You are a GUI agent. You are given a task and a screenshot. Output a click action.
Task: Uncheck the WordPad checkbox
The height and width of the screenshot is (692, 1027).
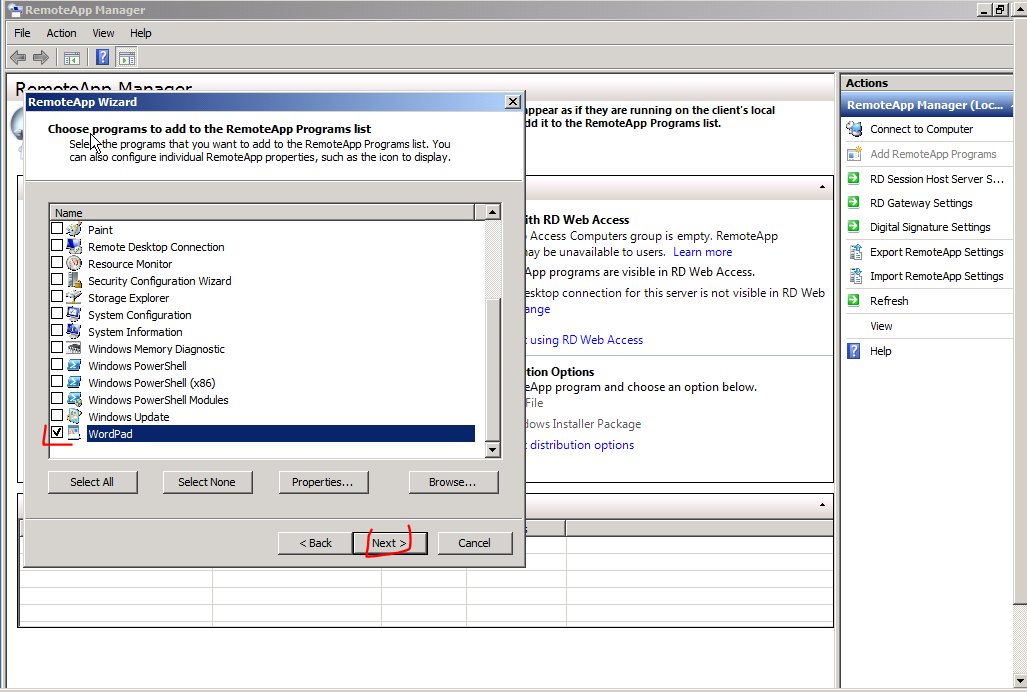[57, 433]
